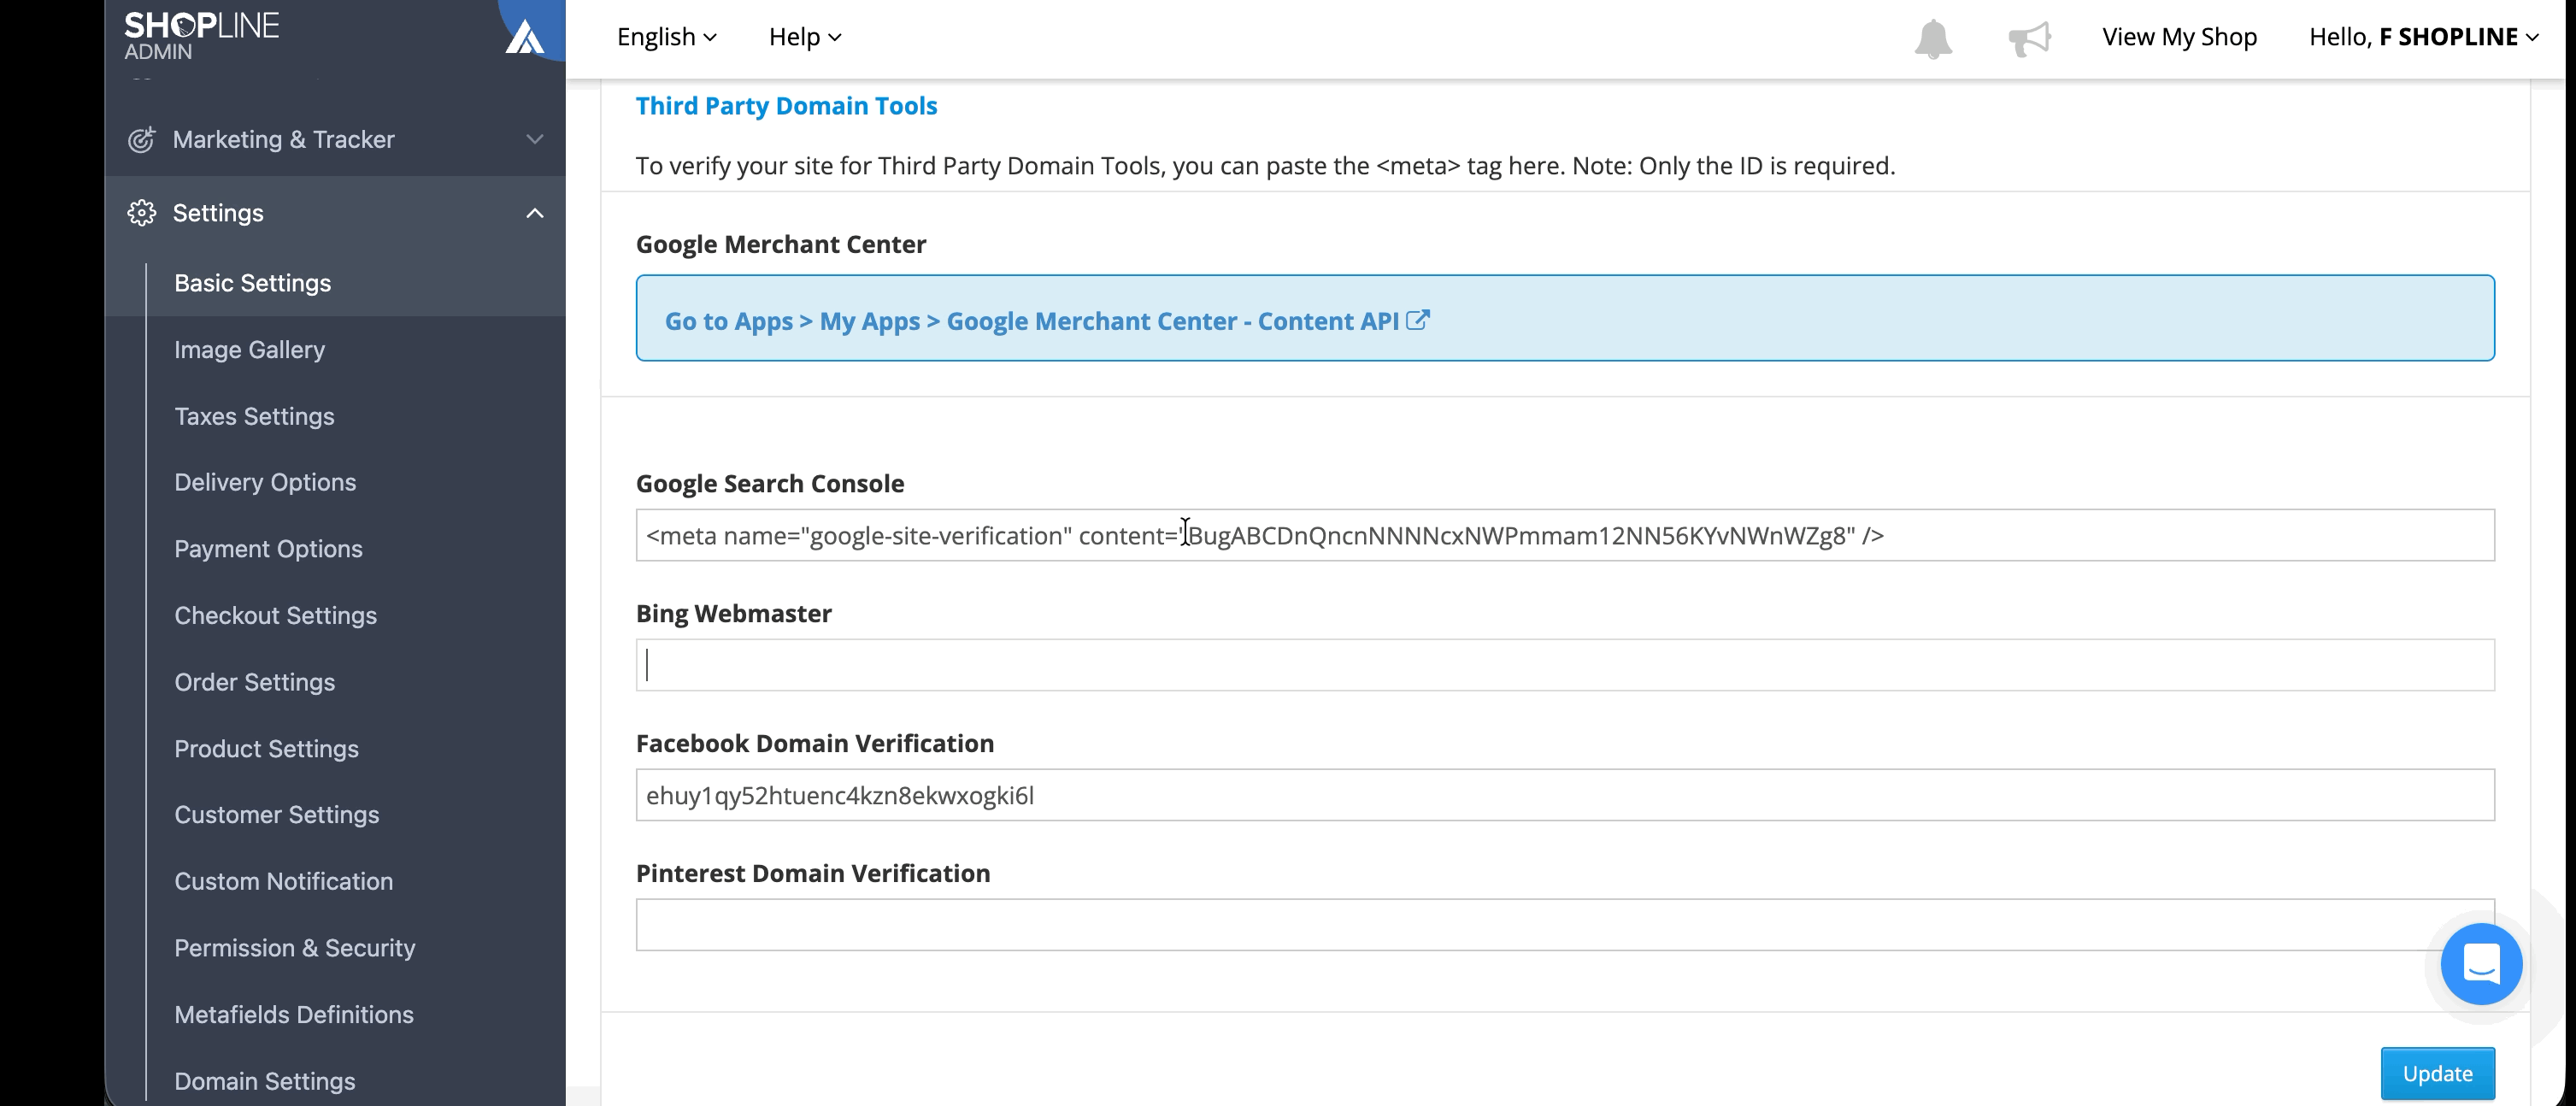The width and height of the screenshot is (2576, 1106).
Task: Click the Settings gear icon in sidebar
Action: click(141, 213)
